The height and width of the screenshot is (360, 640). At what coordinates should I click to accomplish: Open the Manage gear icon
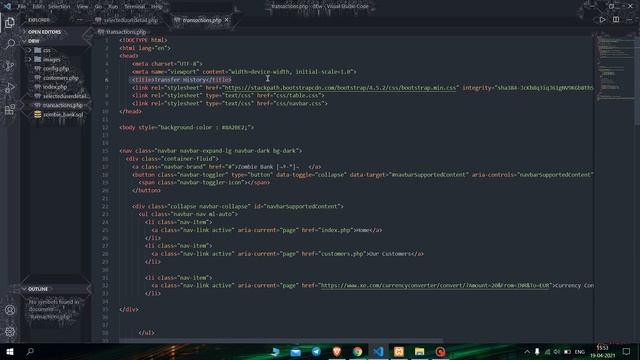(x=10, y=331)
